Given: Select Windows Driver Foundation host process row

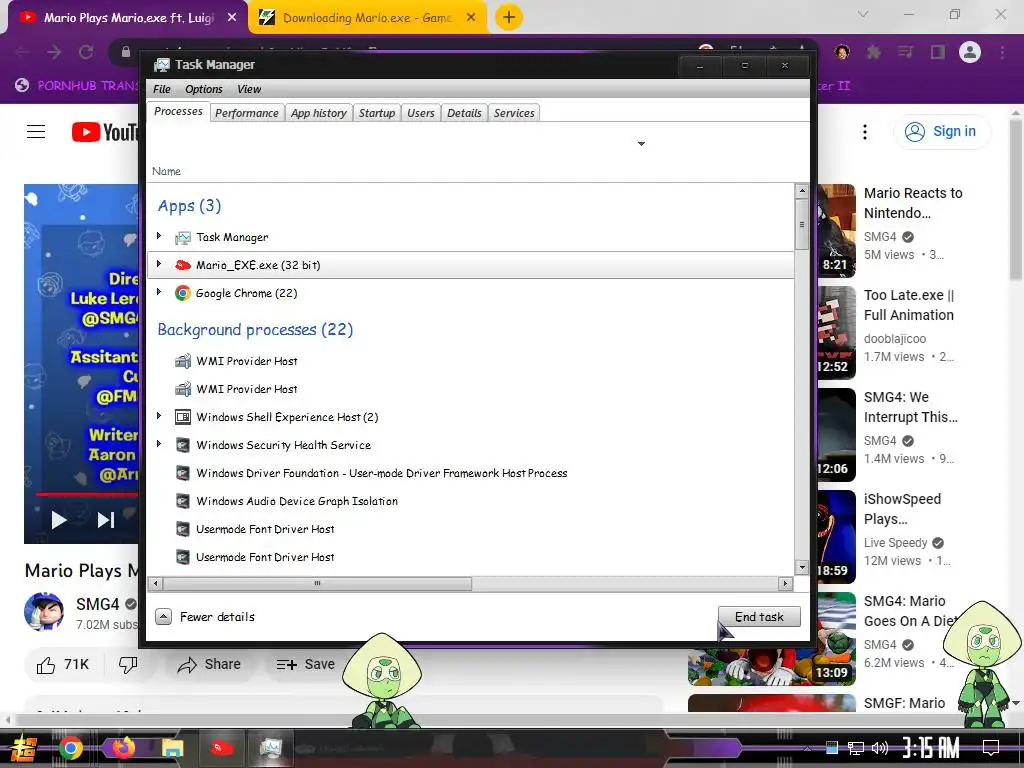Looking at the screenshot, I should (470, 473).
